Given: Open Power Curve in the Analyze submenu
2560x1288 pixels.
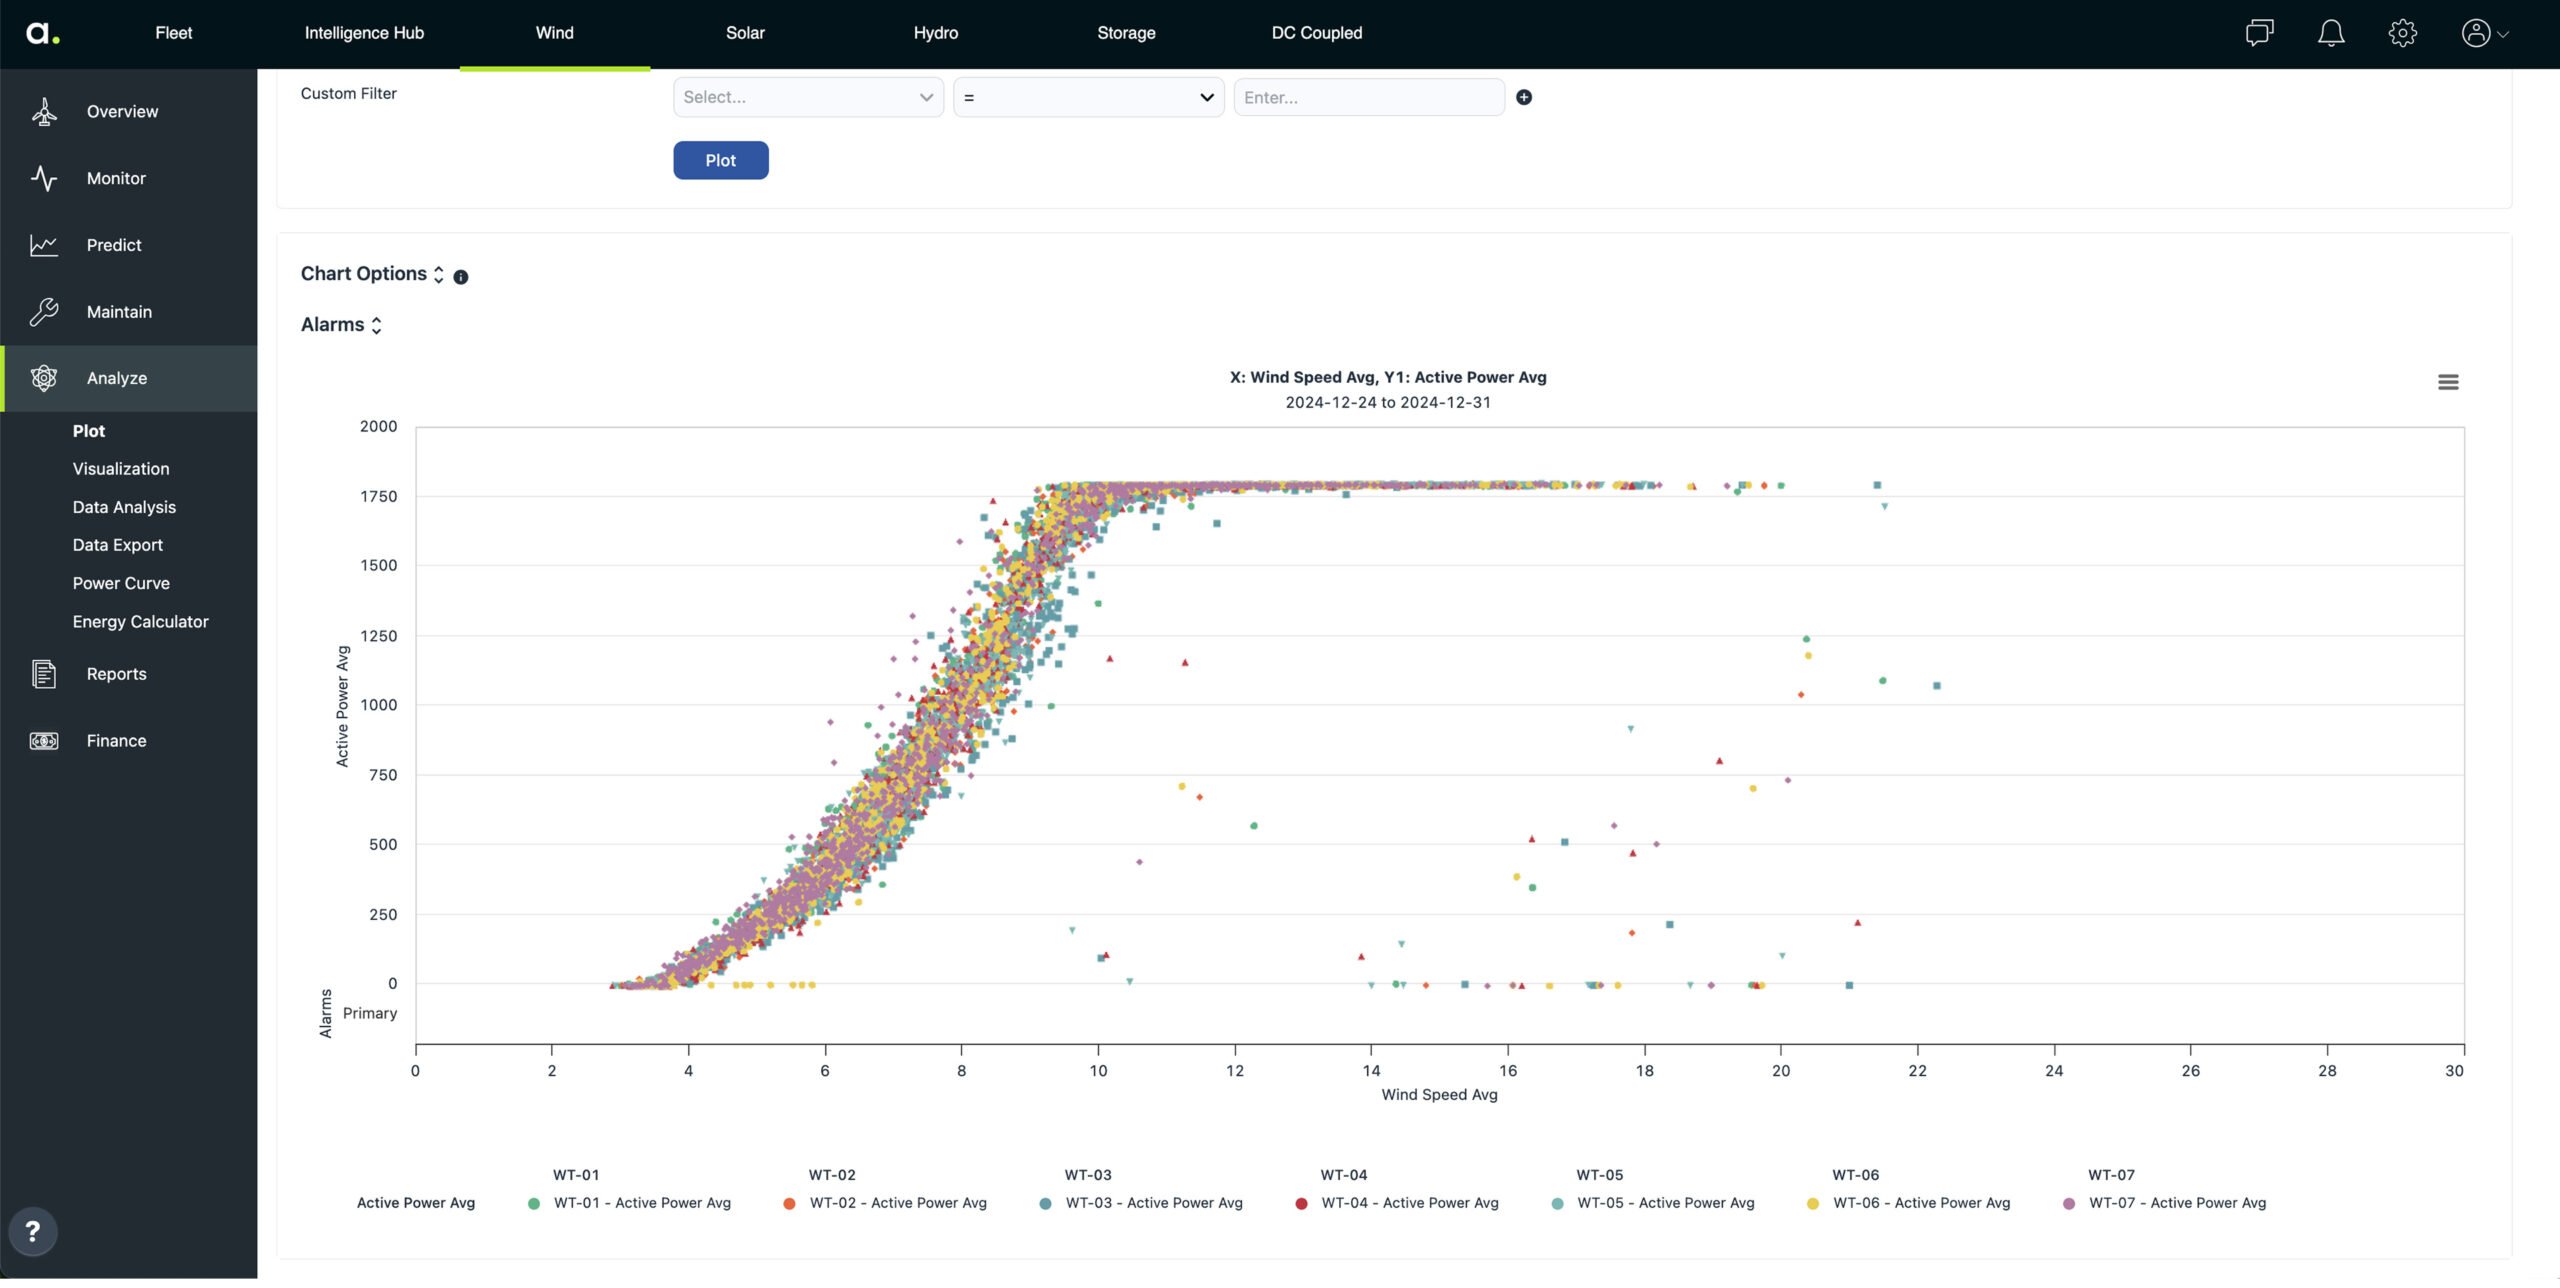Looking at the screenshot, I should pos(121,583).
